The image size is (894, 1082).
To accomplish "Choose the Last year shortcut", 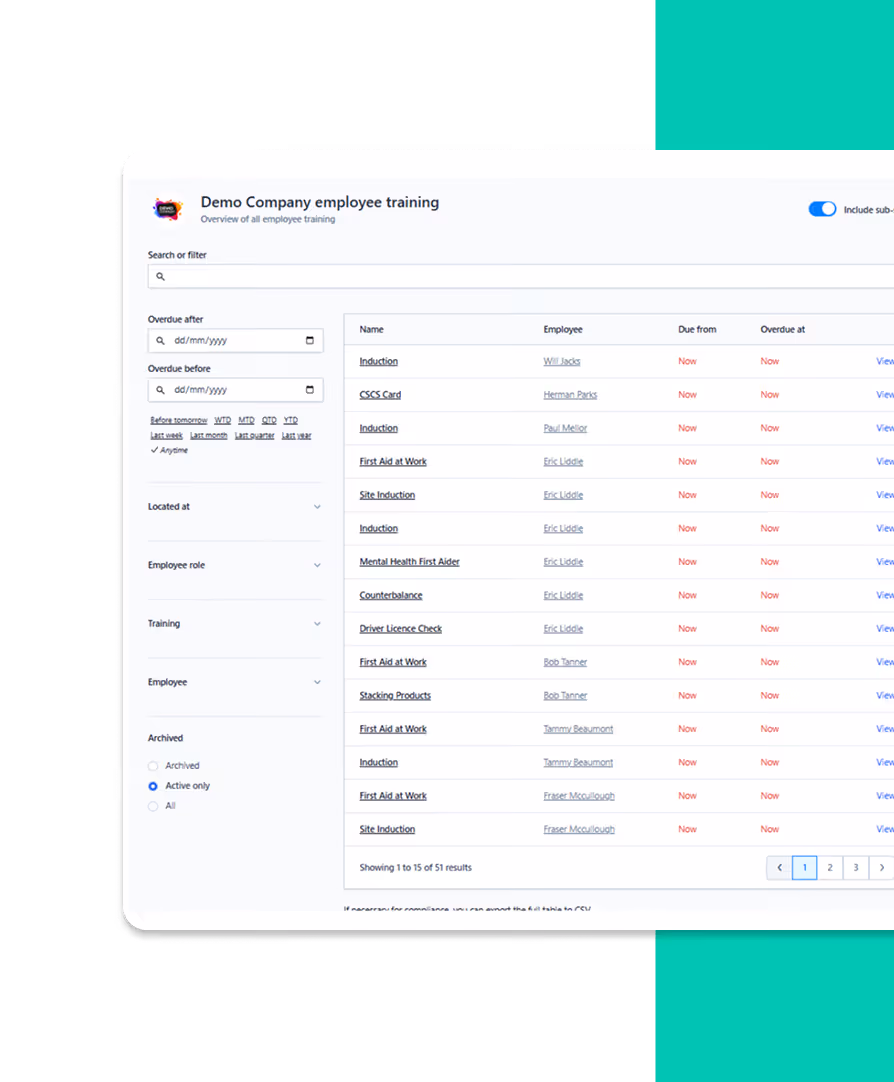I will (297, 435).
